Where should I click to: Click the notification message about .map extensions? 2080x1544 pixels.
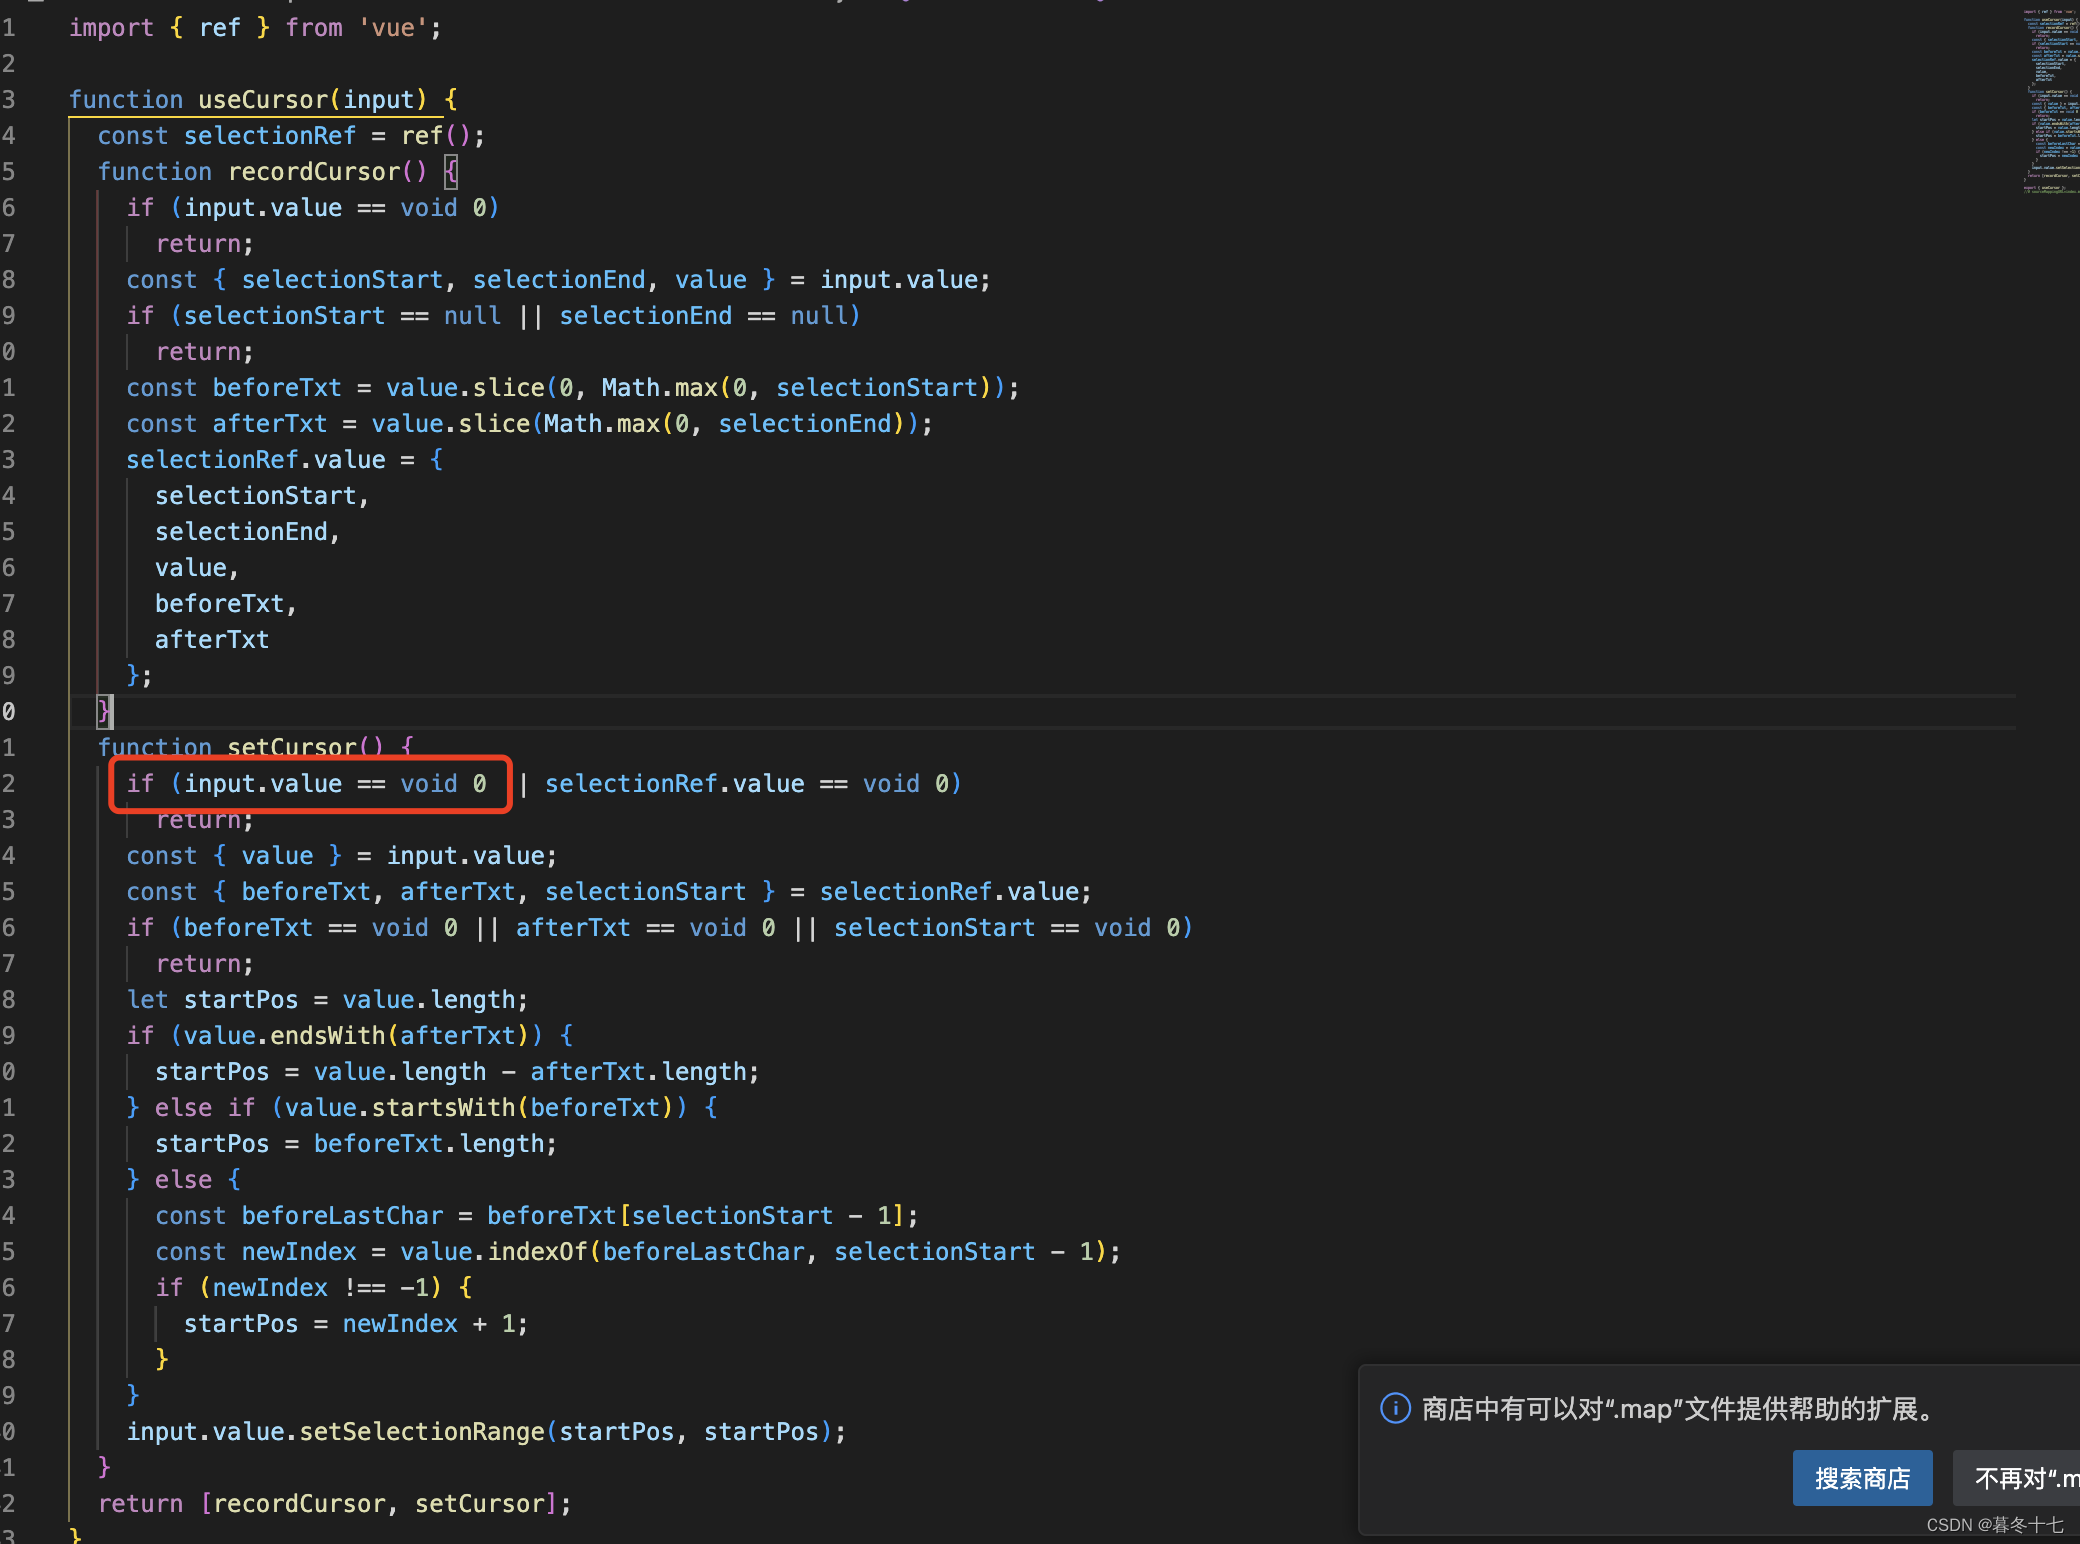(1680, 1408)
